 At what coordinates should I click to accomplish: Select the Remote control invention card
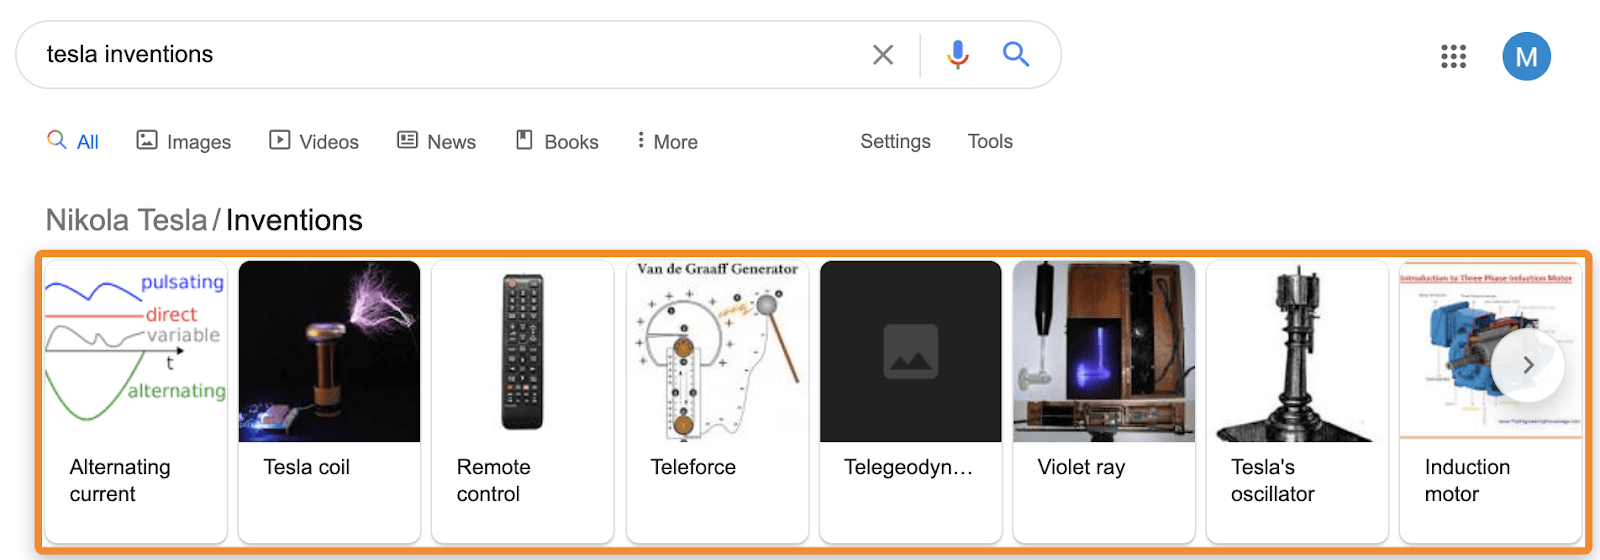[522, 400]
